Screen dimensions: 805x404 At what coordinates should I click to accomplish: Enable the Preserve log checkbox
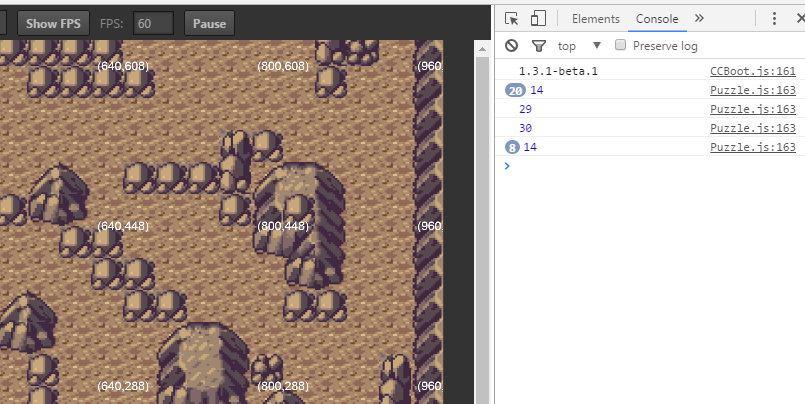[x=621, y=45]
